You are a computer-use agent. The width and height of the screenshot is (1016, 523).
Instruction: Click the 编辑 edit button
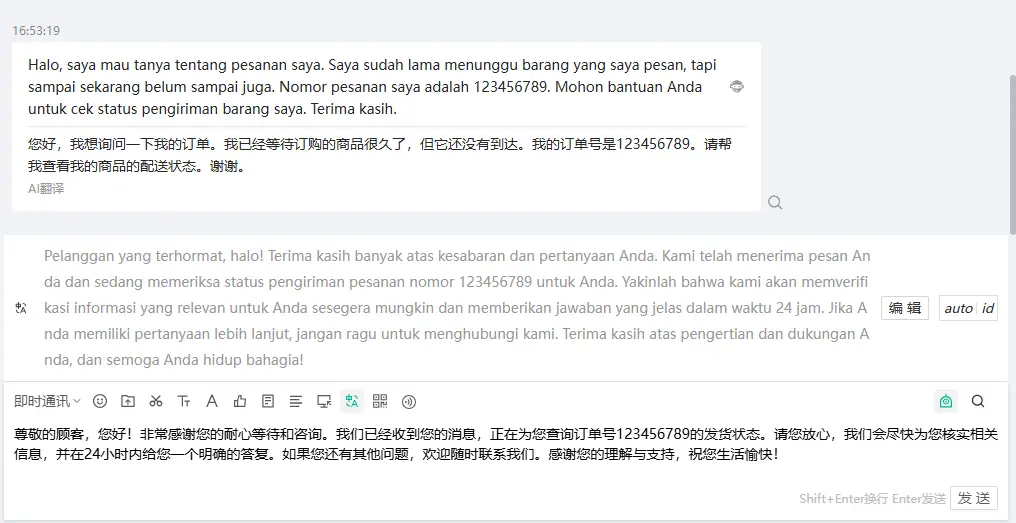(x=905, y=308)
